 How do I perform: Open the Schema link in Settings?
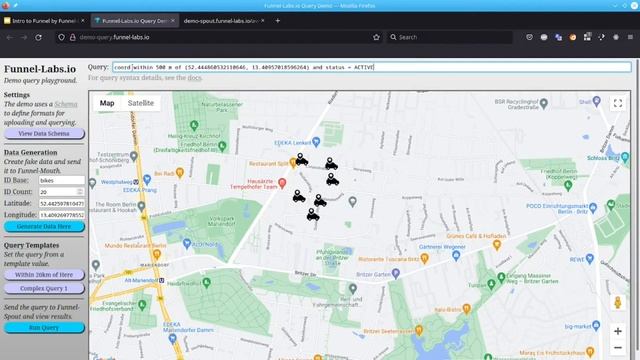[66, 104]
